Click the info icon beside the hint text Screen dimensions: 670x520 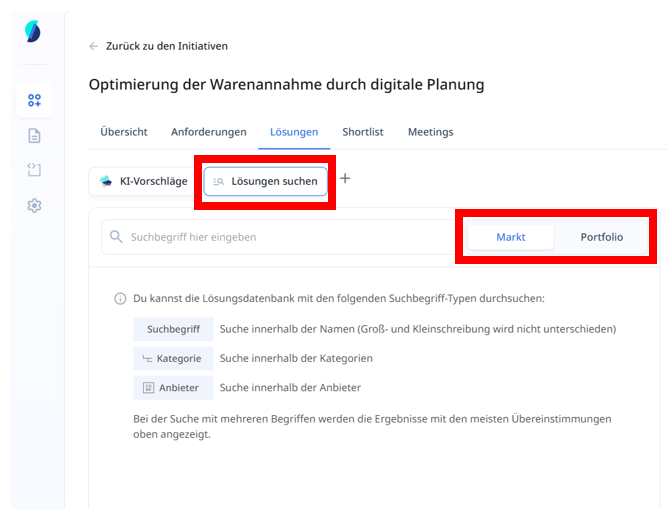click(x=120, y=298)
